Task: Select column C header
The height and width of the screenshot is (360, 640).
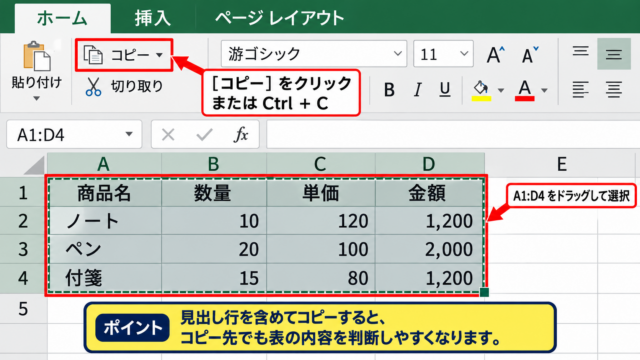Action: click(x=321, y=164)
